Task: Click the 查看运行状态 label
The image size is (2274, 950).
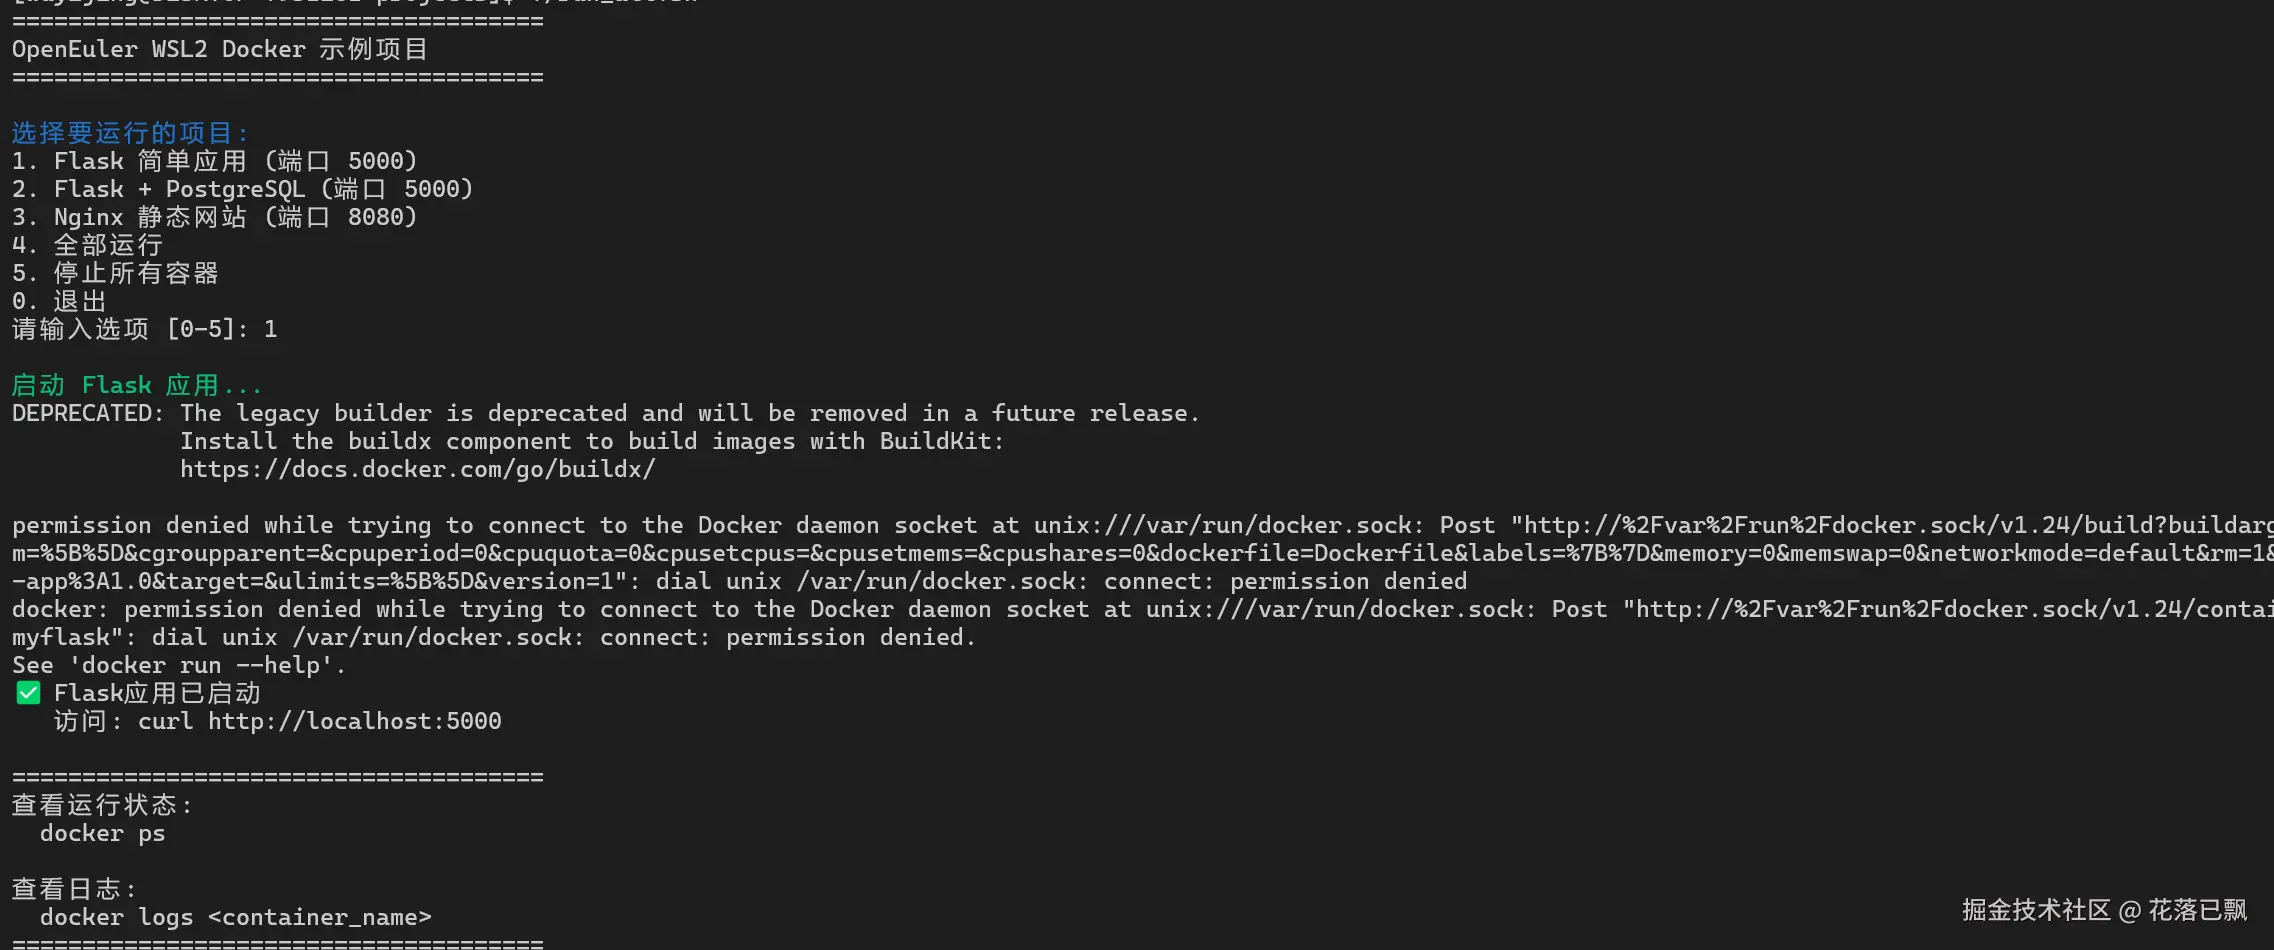Action: click(102, 805)
